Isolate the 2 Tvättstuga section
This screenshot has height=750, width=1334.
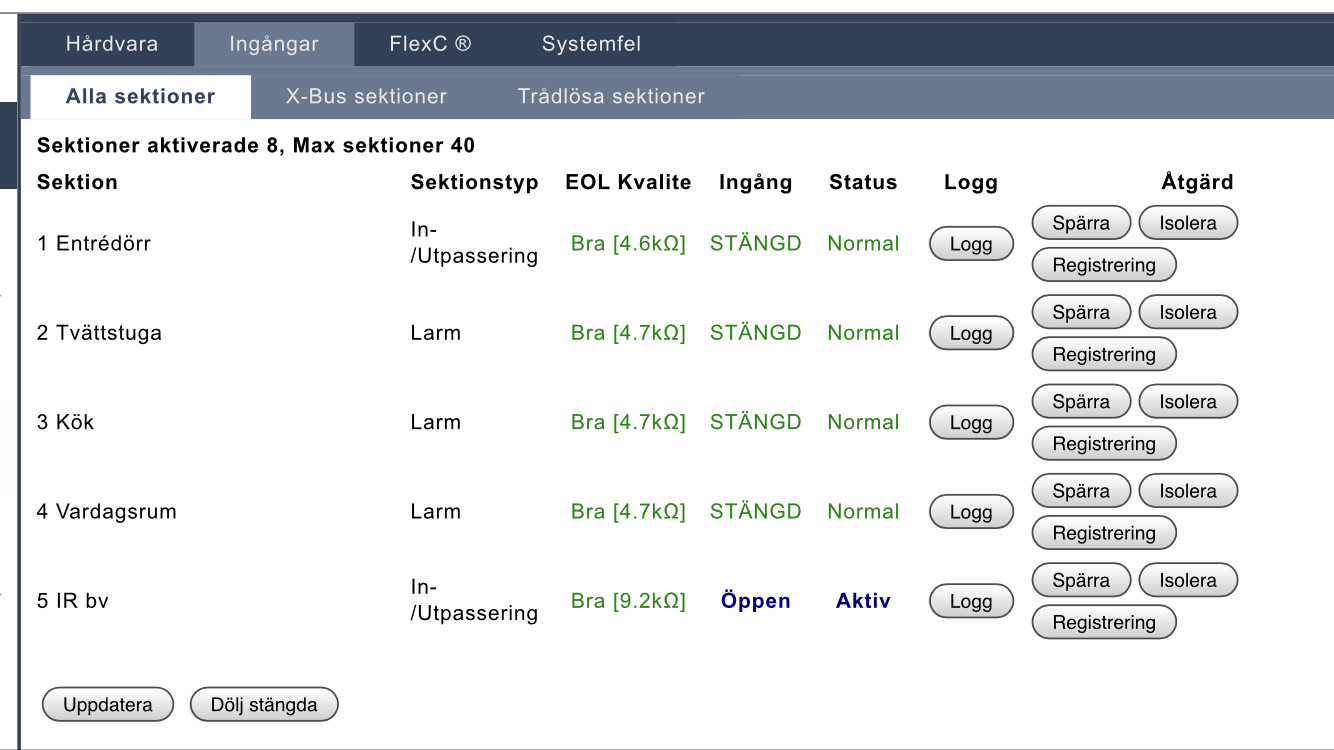pos(1187,312)
